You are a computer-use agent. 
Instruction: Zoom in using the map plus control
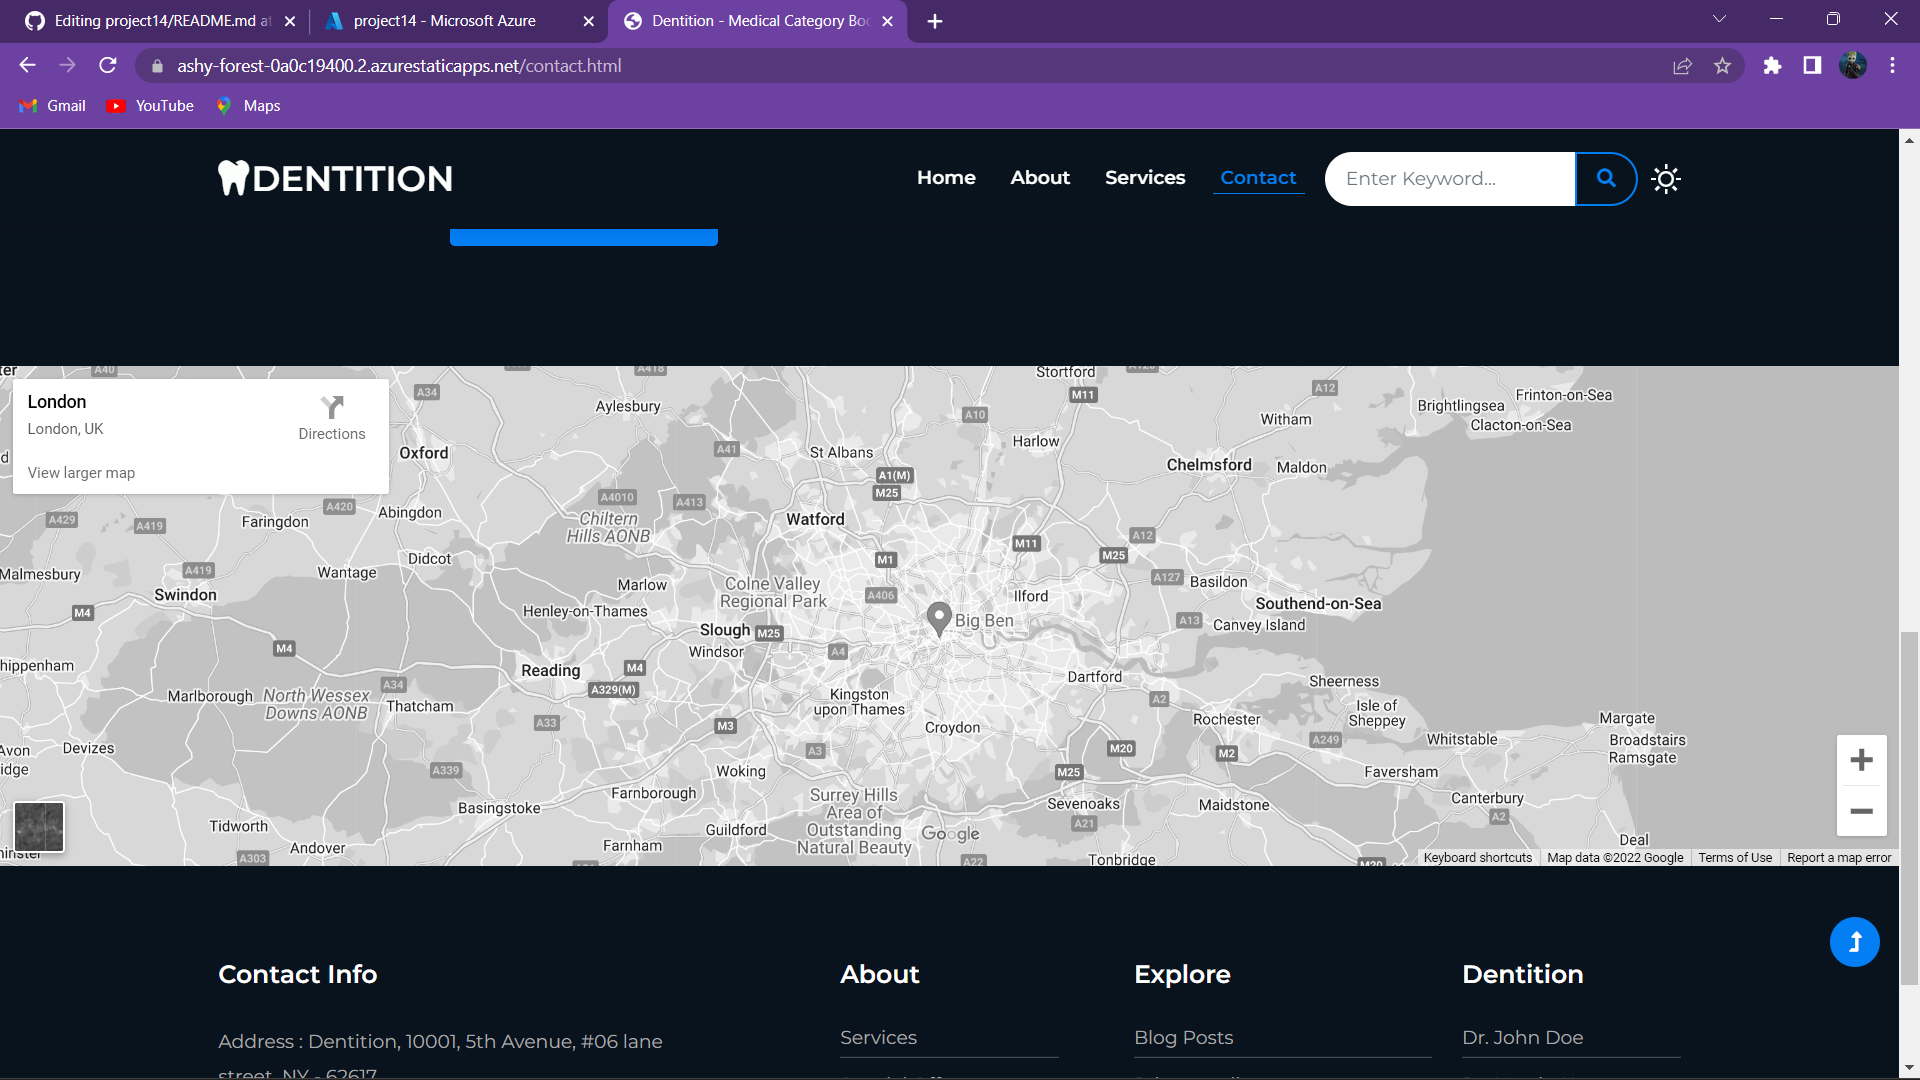point(1860,759)
